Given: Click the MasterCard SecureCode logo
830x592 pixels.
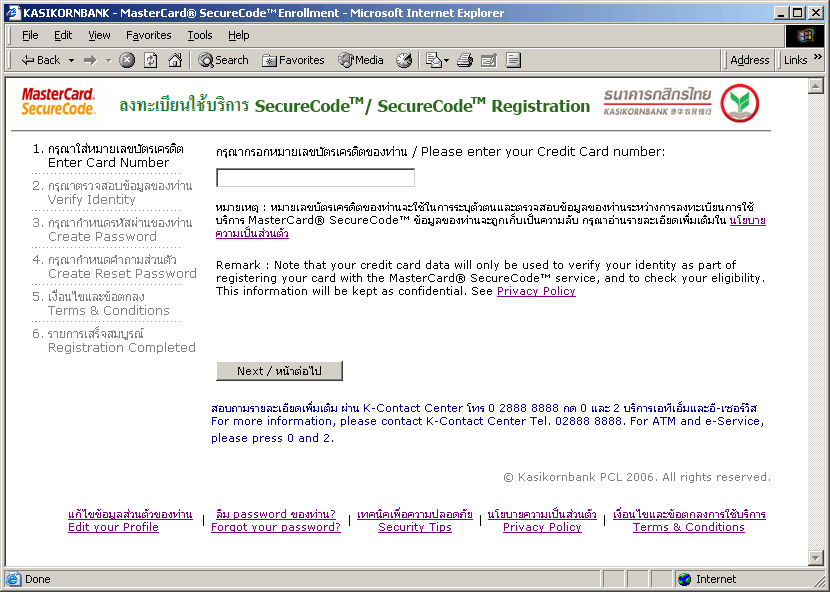Looking at the screenshot, I should (x=58, y=102).
